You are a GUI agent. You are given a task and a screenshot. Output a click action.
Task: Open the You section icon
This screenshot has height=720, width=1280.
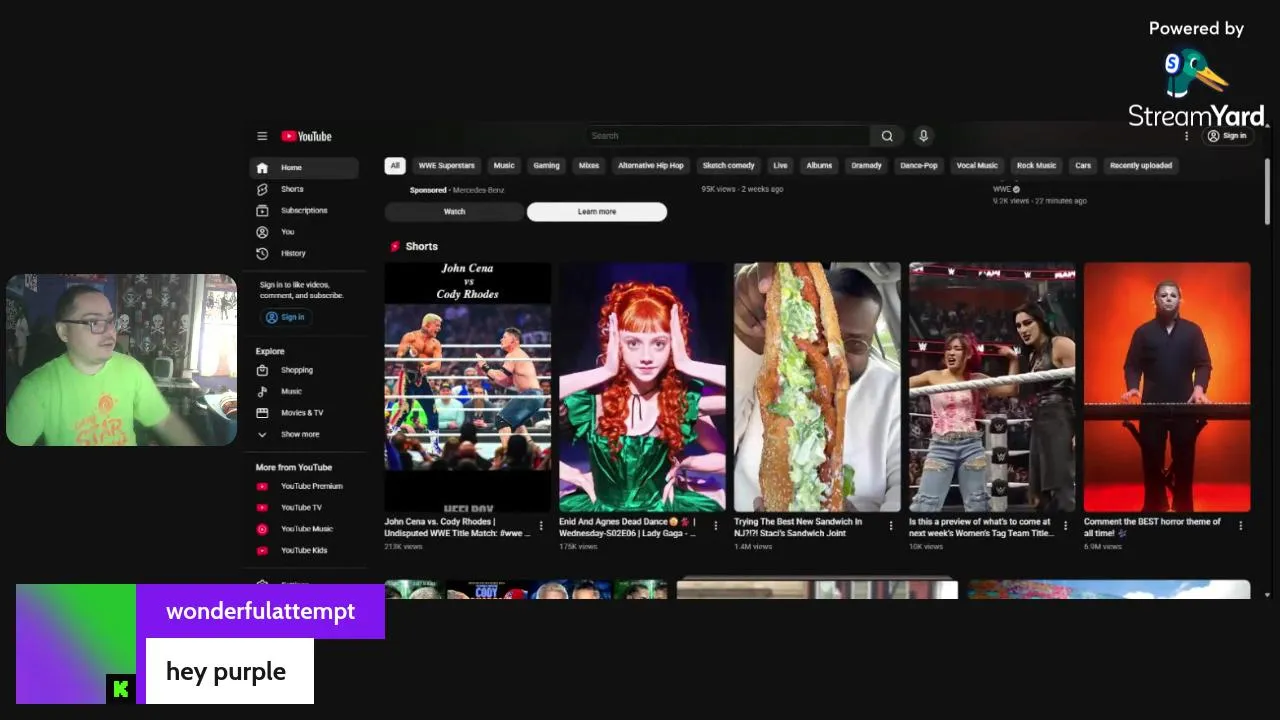262,232
